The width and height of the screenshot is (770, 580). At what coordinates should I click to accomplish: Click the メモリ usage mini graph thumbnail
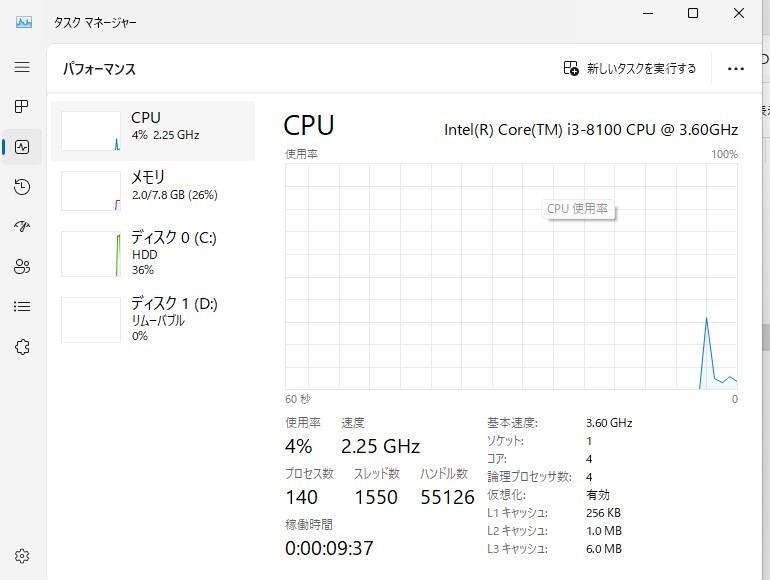point(91,190)
